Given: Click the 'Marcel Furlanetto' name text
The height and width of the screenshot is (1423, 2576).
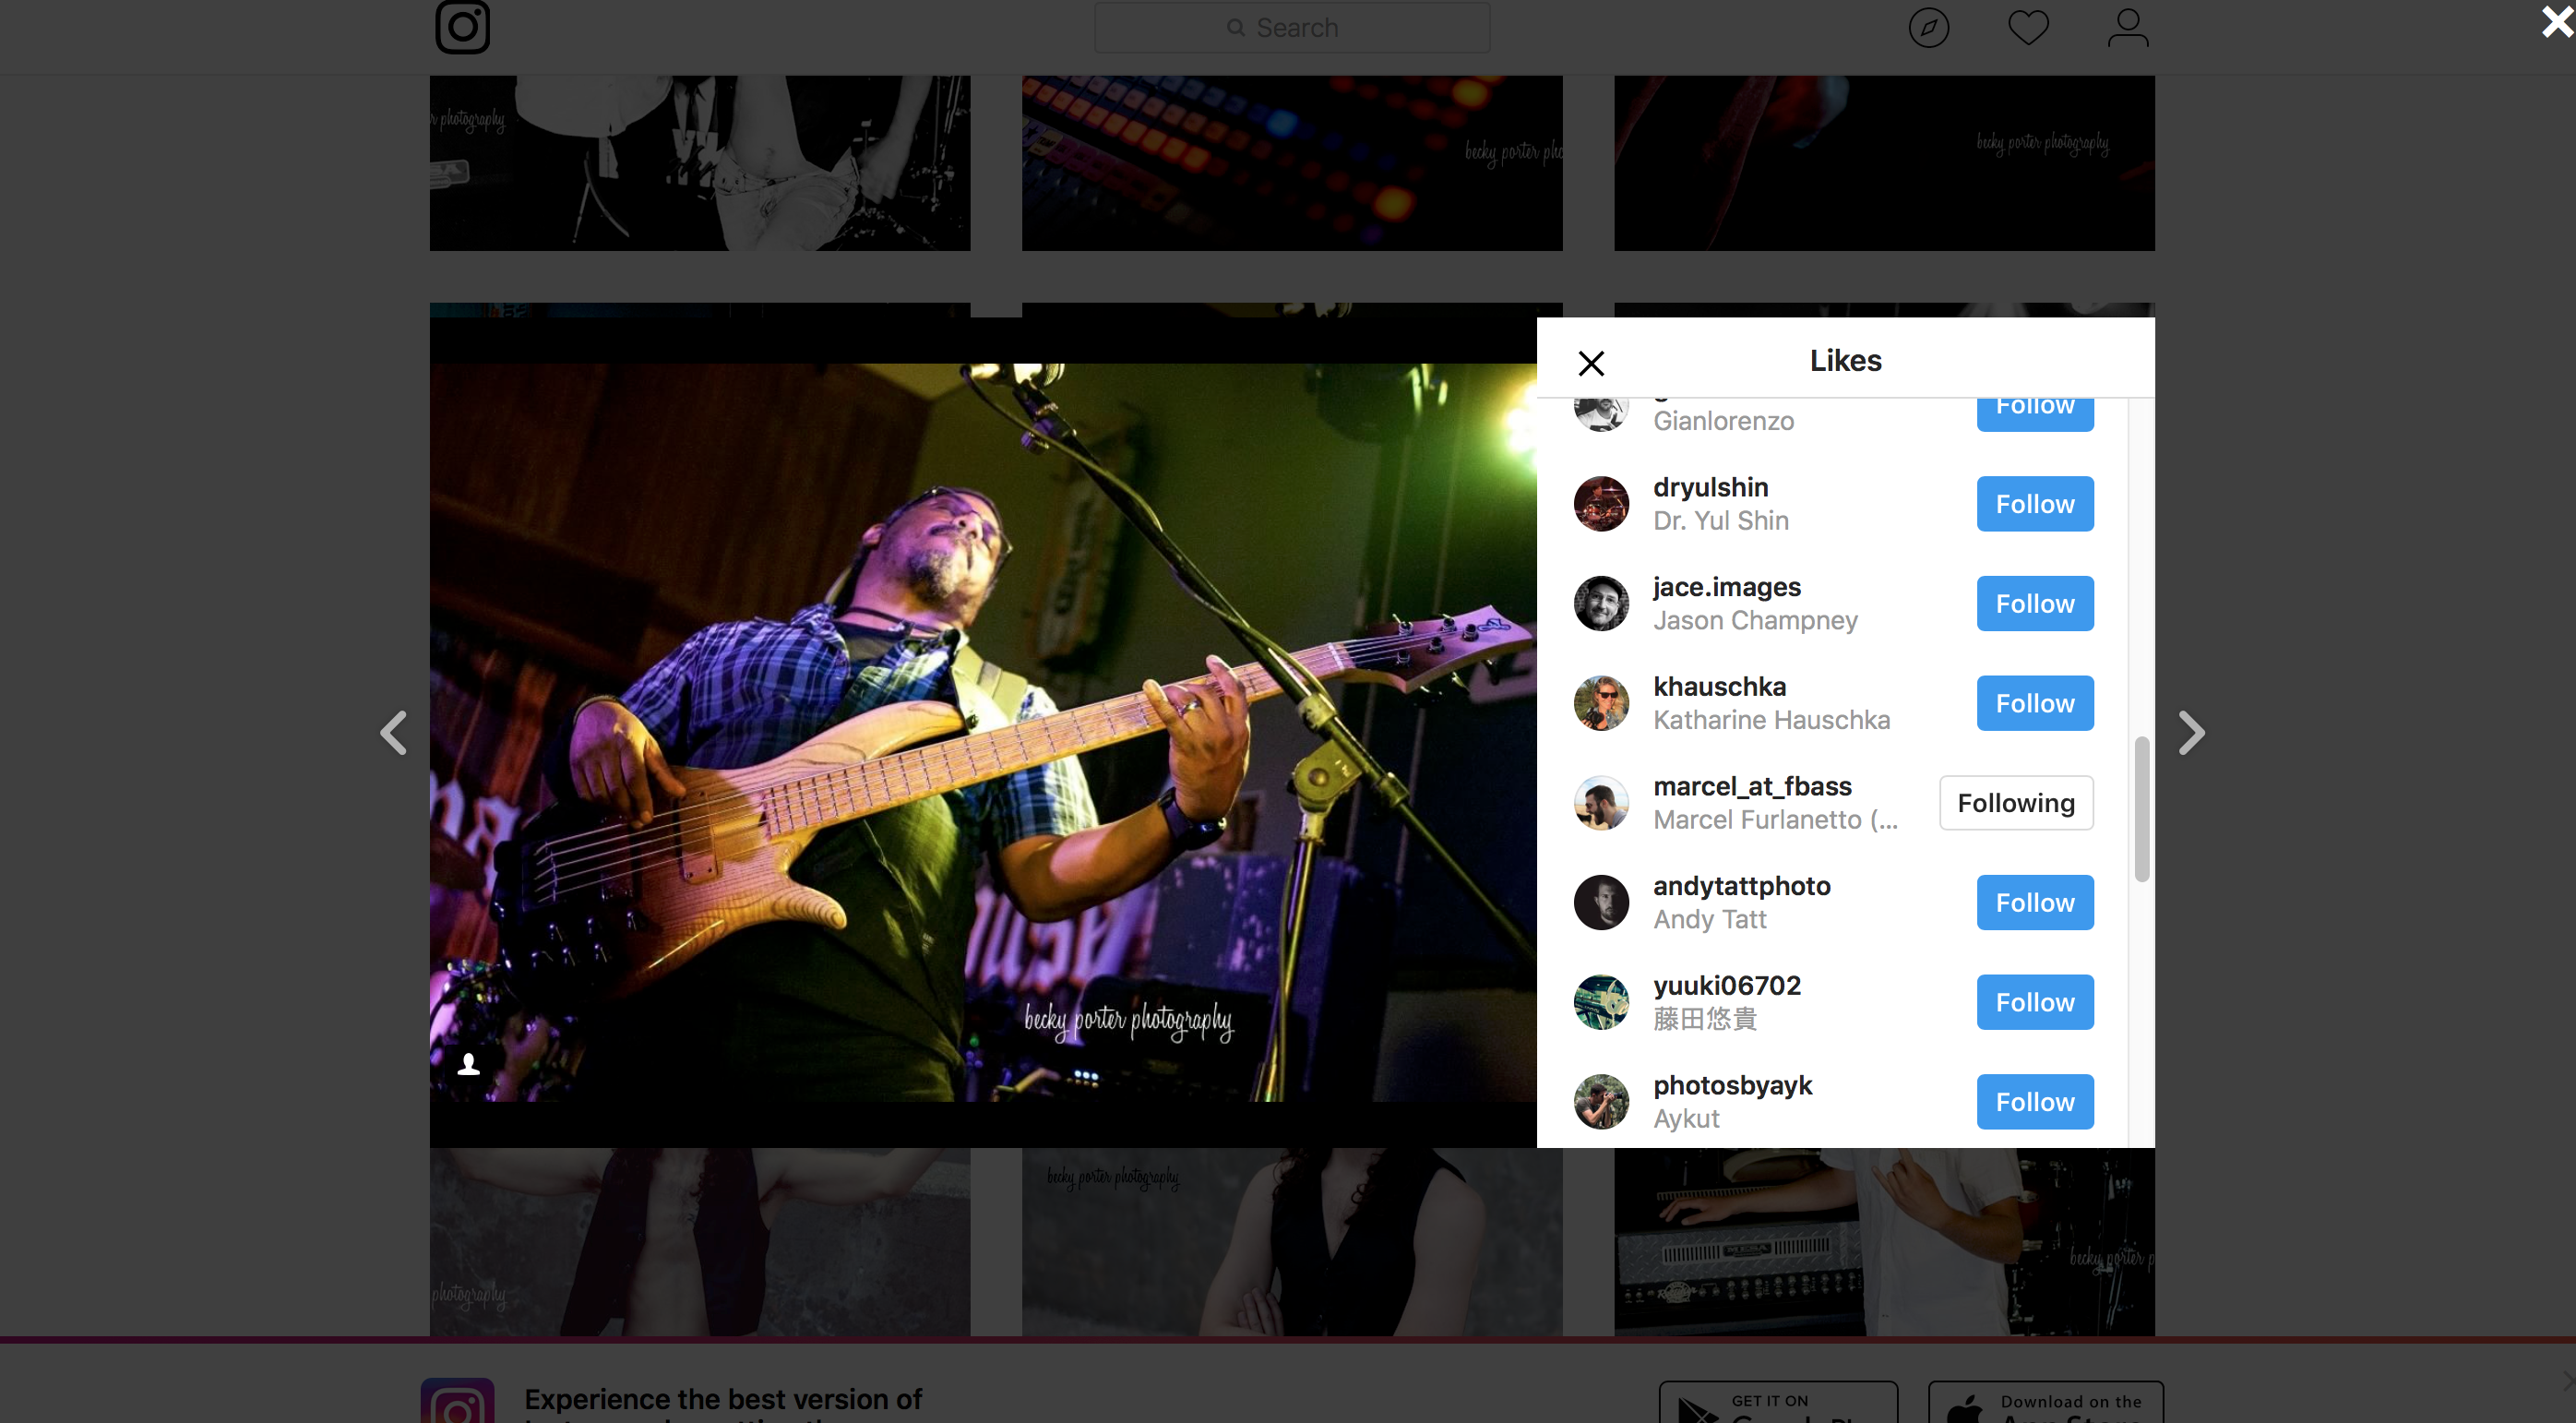Looking at the screenshot, I should [x=1775, y=820].
